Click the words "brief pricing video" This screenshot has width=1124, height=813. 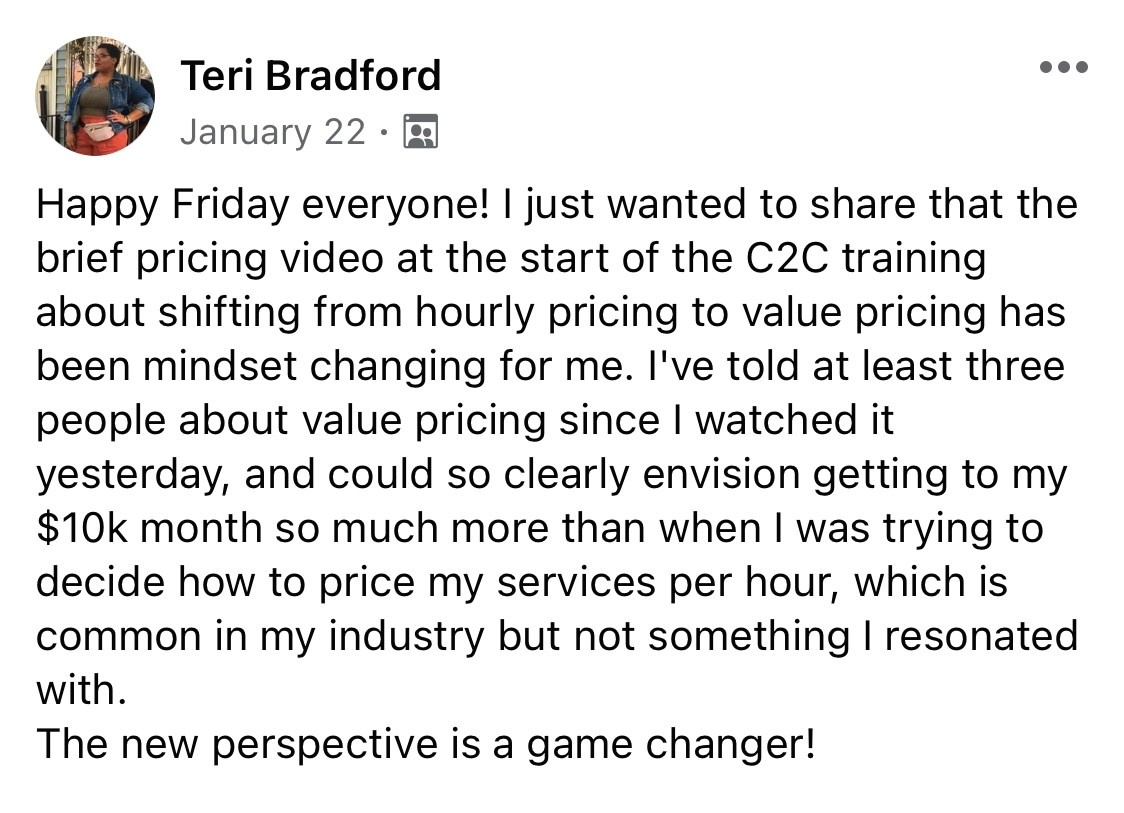210,259
